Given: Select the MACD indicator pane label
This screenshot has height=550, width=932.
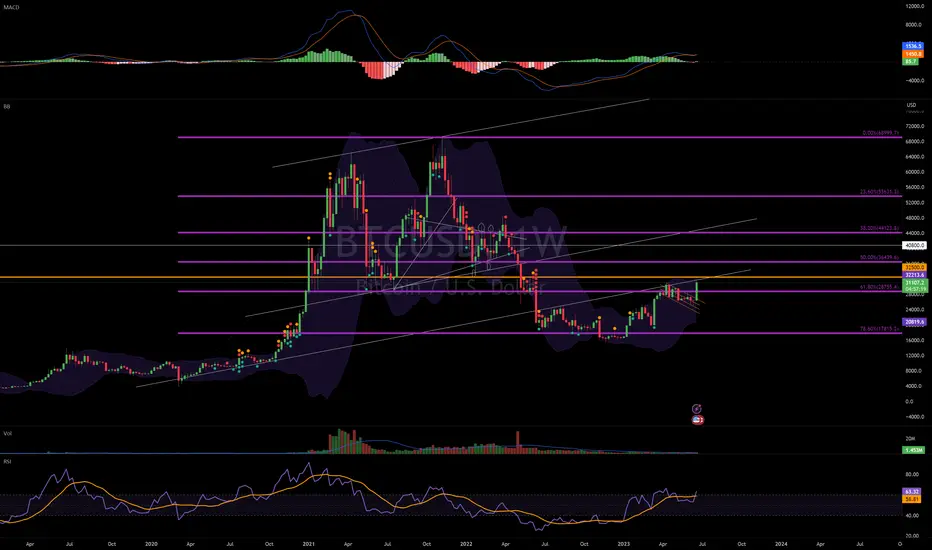Looking at the screenshot, I should click(10, 7).
